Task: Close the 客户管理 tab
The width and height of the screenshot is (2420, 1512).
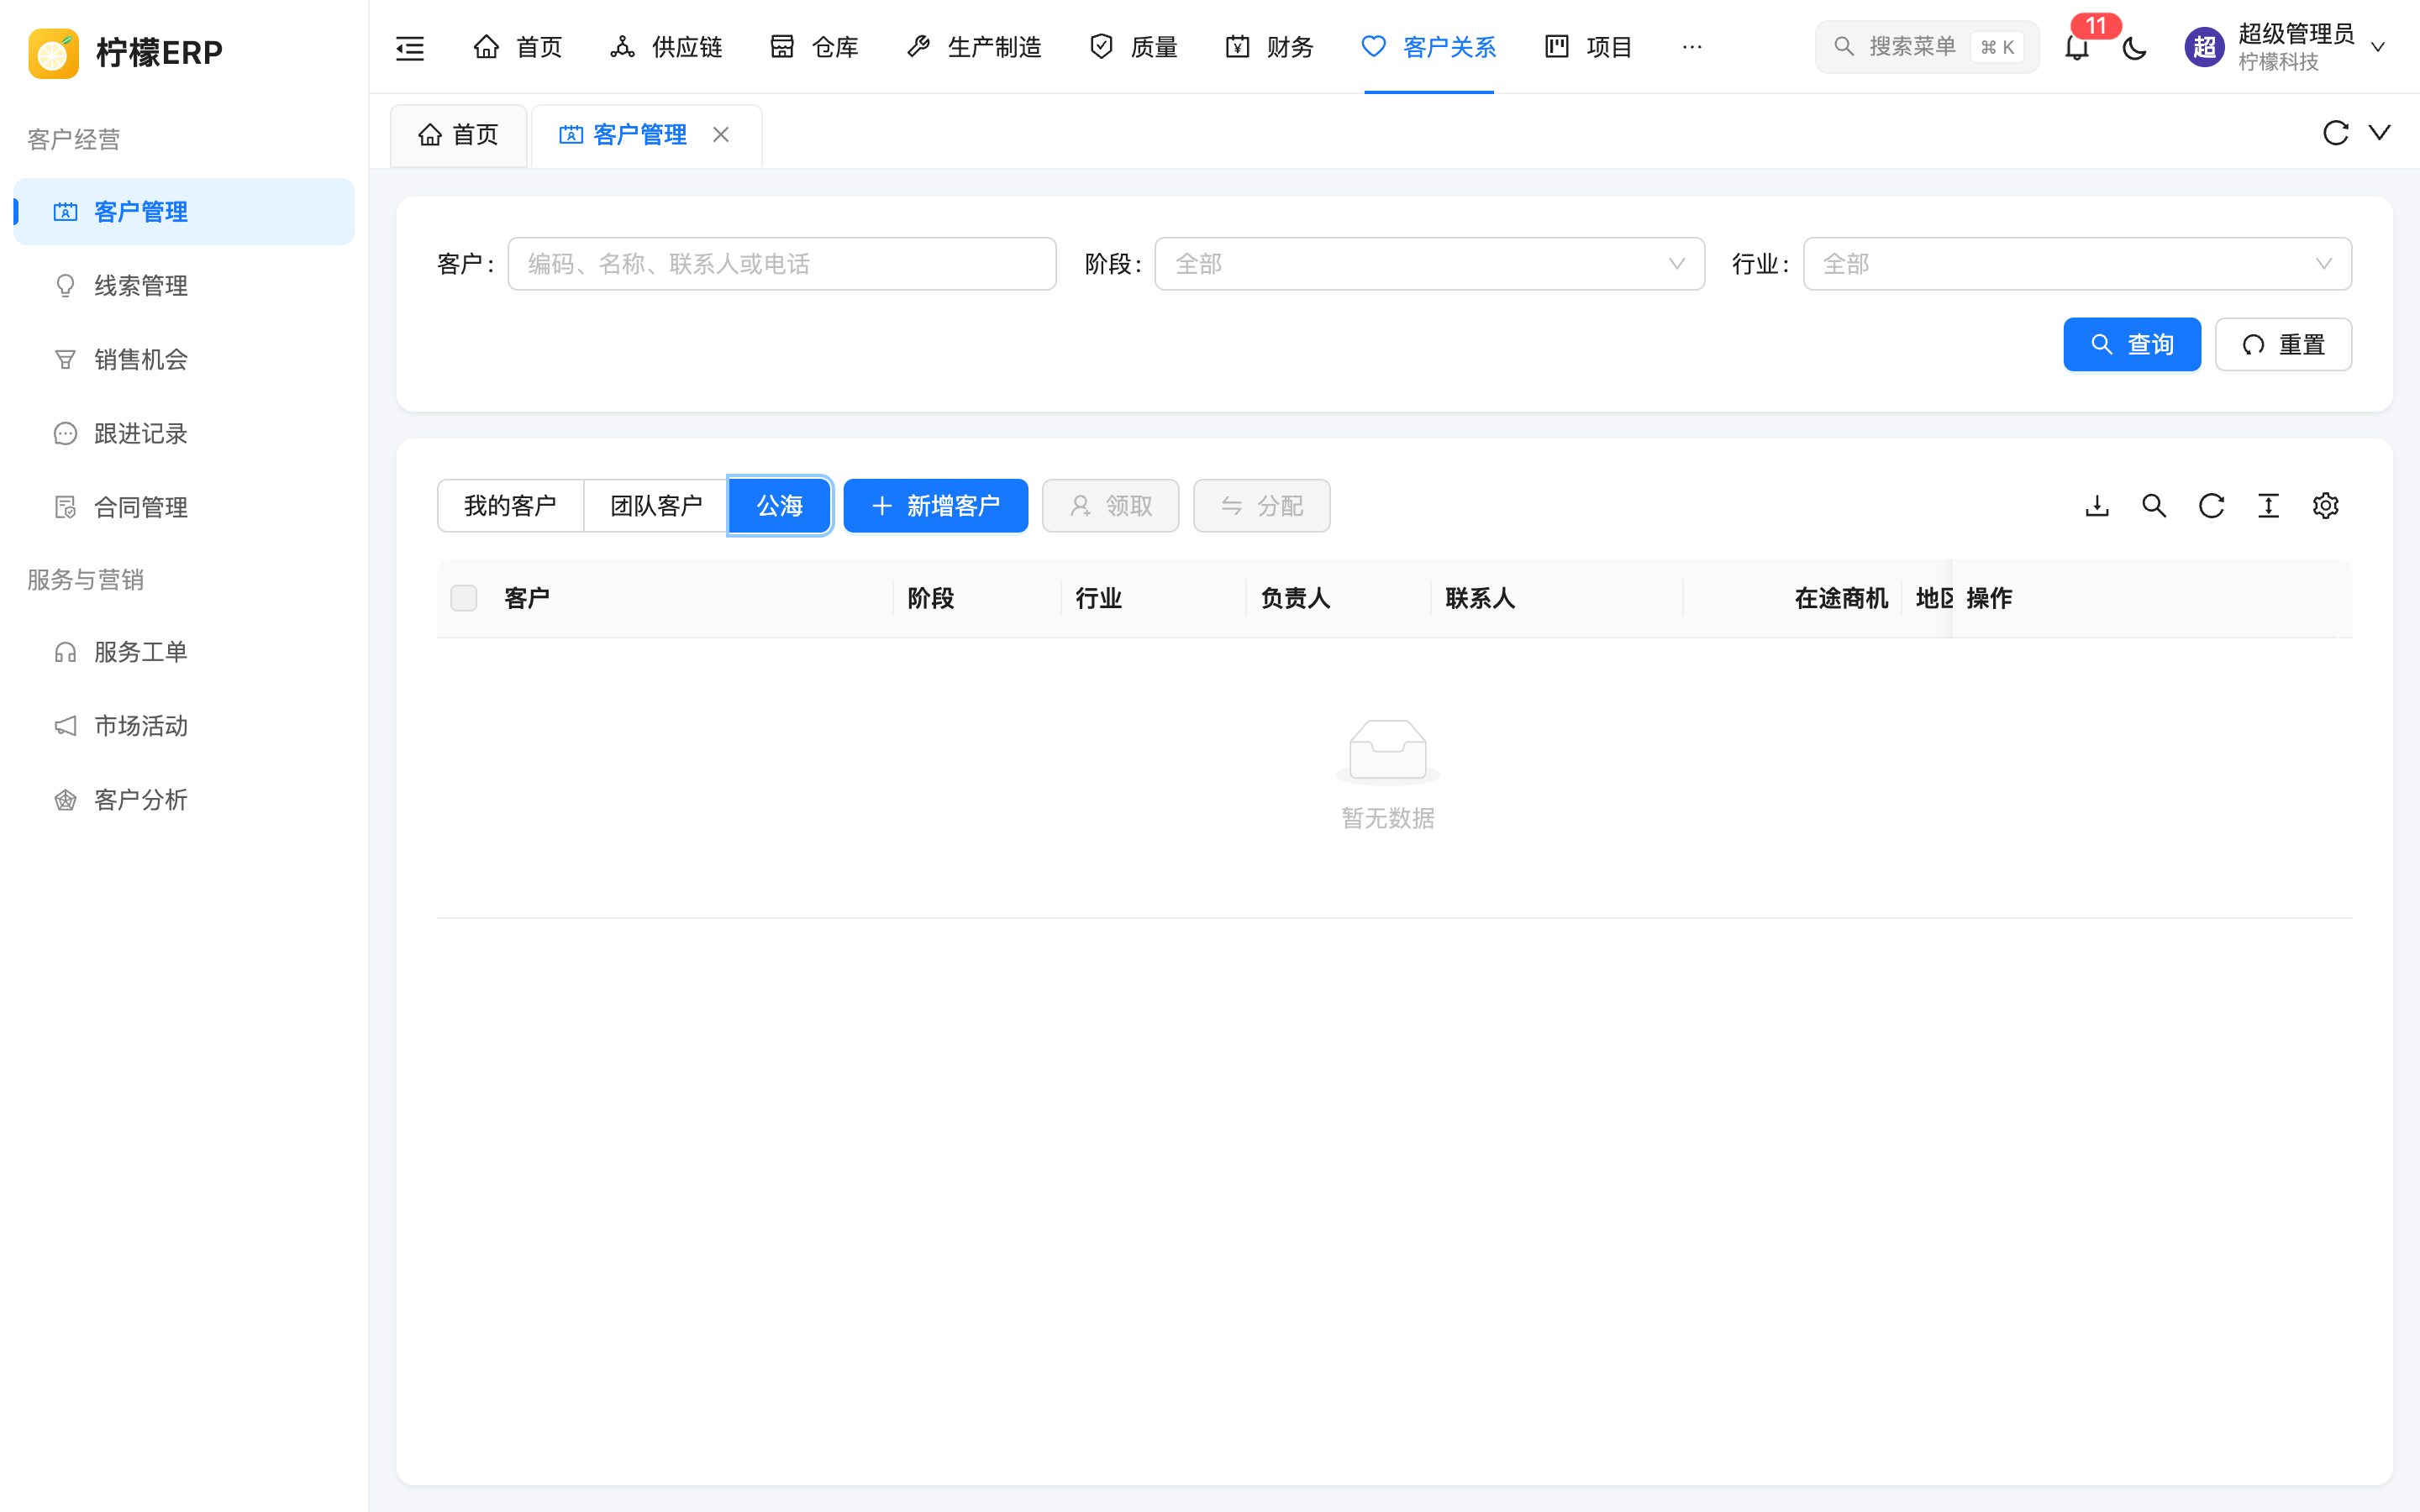Action: tap(720, 134)
